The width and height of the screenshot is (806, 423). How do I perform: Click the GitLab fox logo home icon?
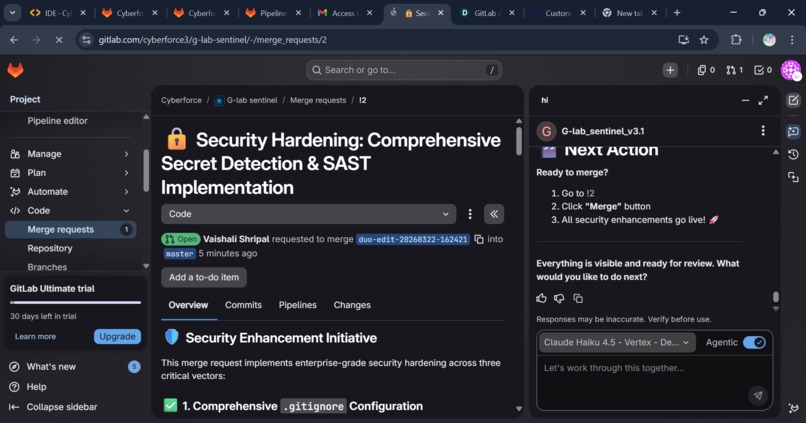click(x=15, y=70)
